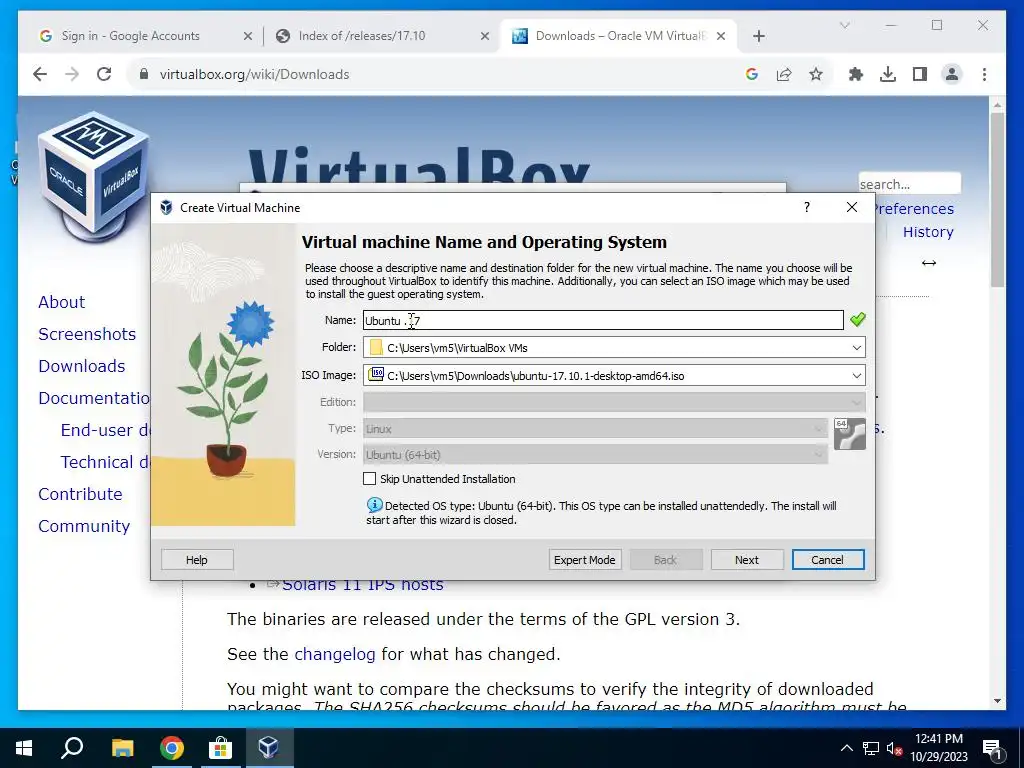Click the Help button in dialog
The width and height of the screenshot is (1024, 768).
pos(197,560)
